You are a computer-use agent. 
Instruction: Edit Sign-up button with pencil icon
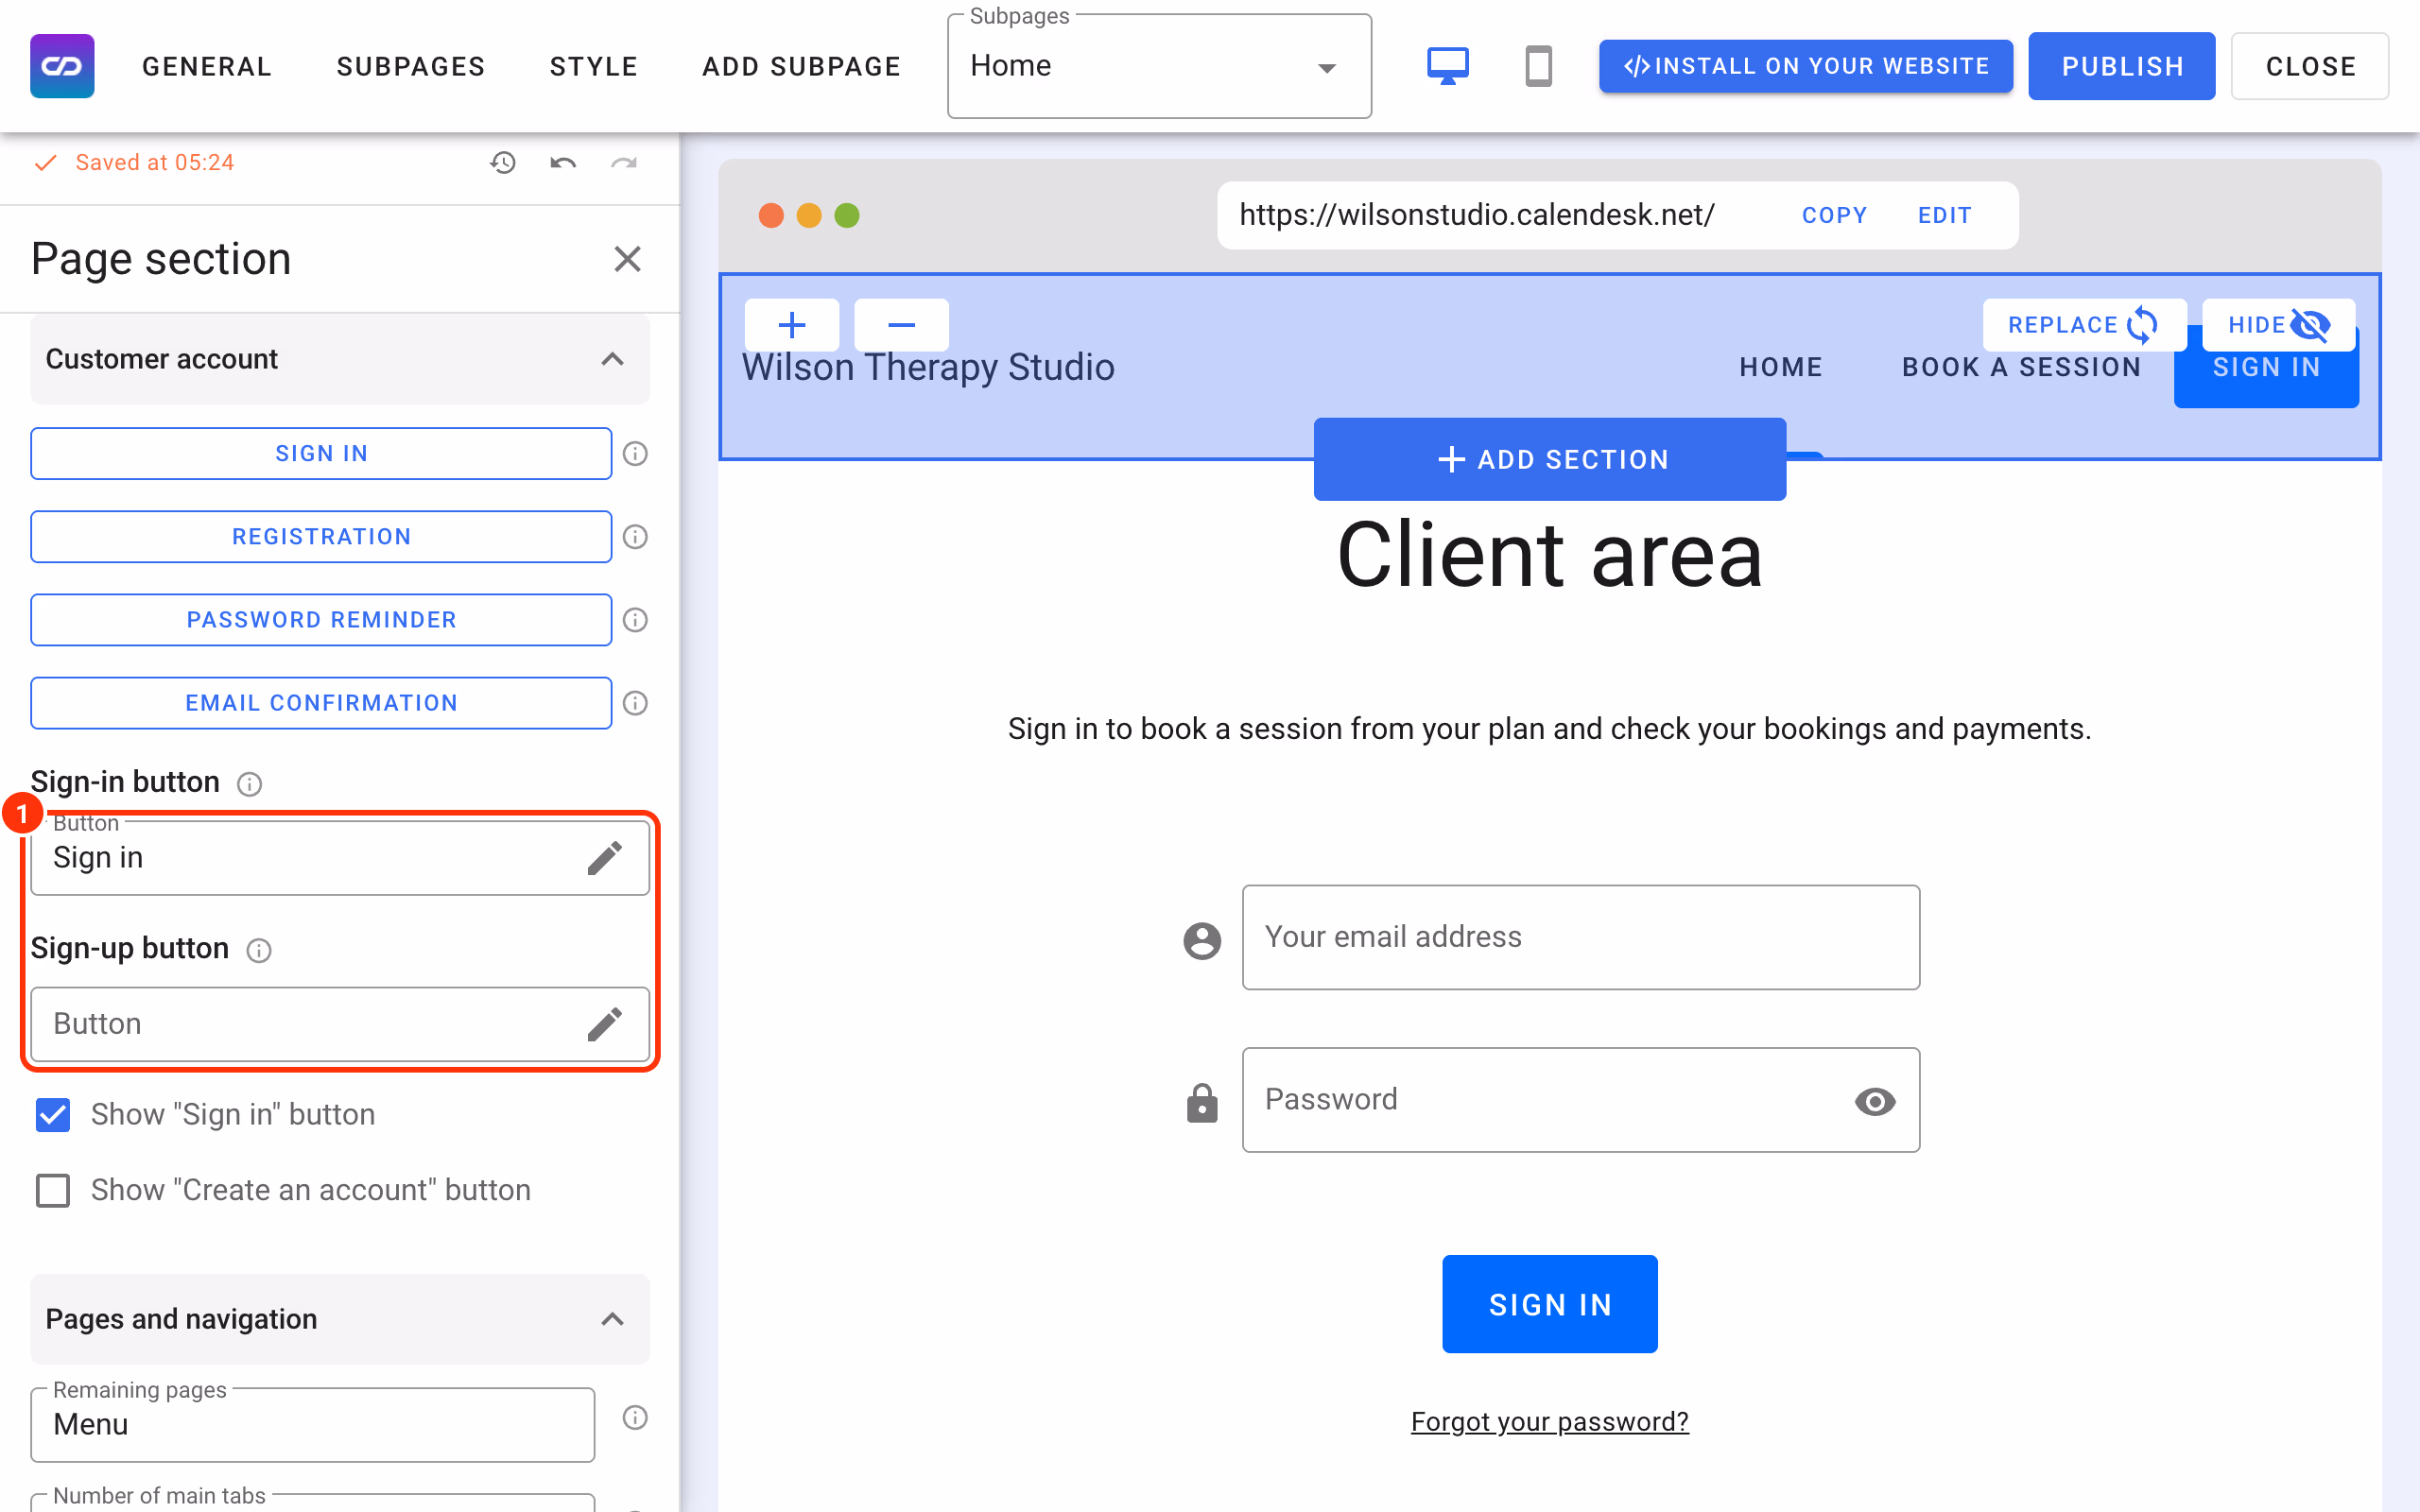click(x=604, y=1024)
